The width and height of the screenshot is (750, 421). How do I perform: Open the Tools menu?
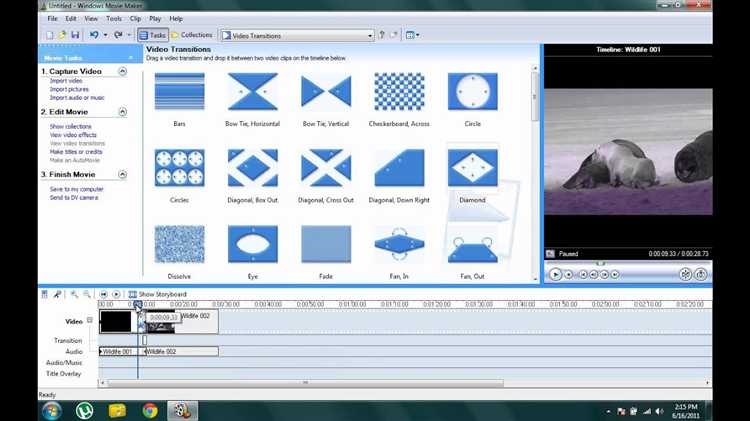(114, 18)
